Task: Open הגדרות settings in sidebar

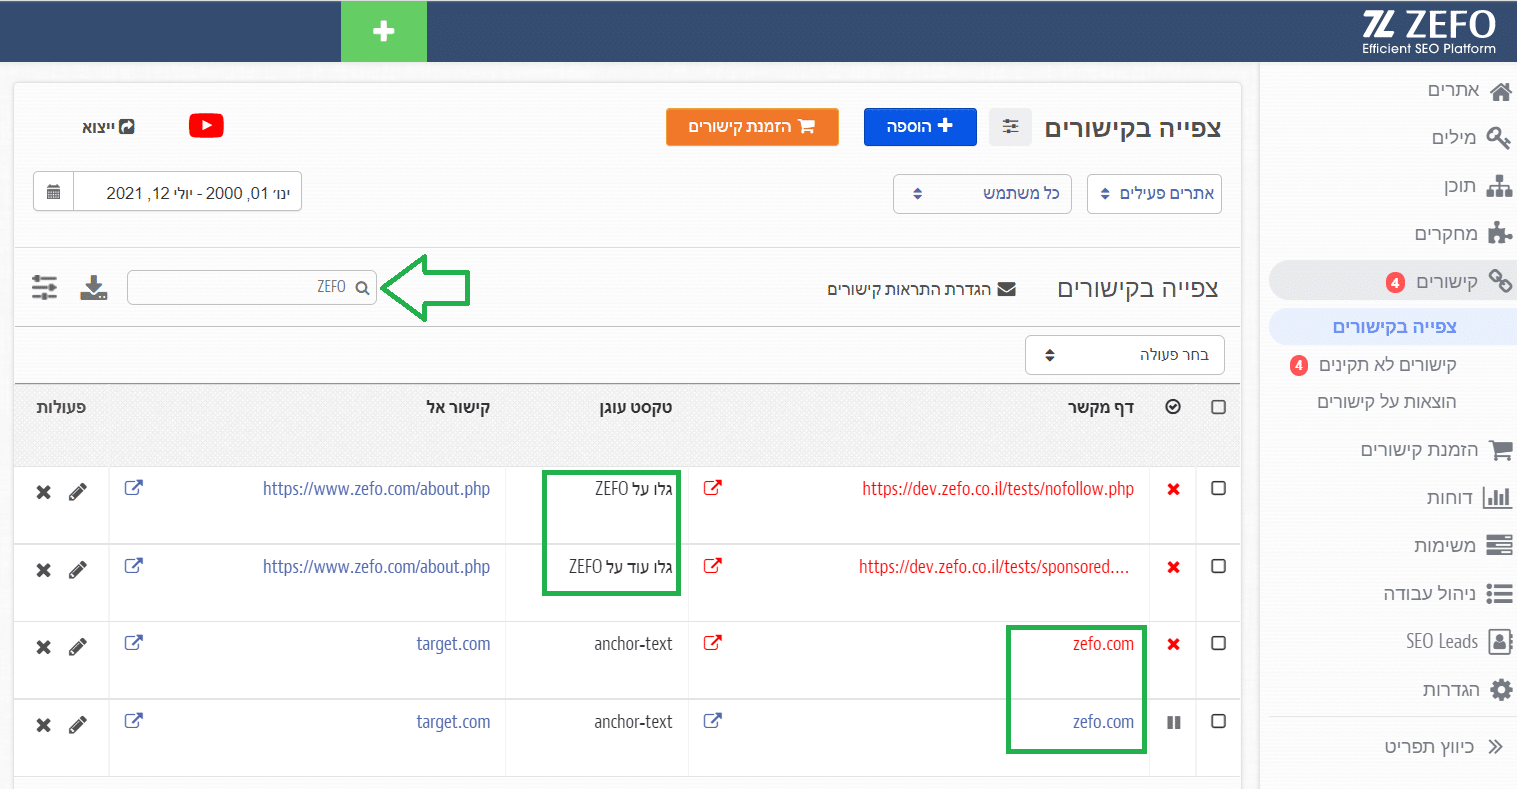Action: tap(1466, 690)
